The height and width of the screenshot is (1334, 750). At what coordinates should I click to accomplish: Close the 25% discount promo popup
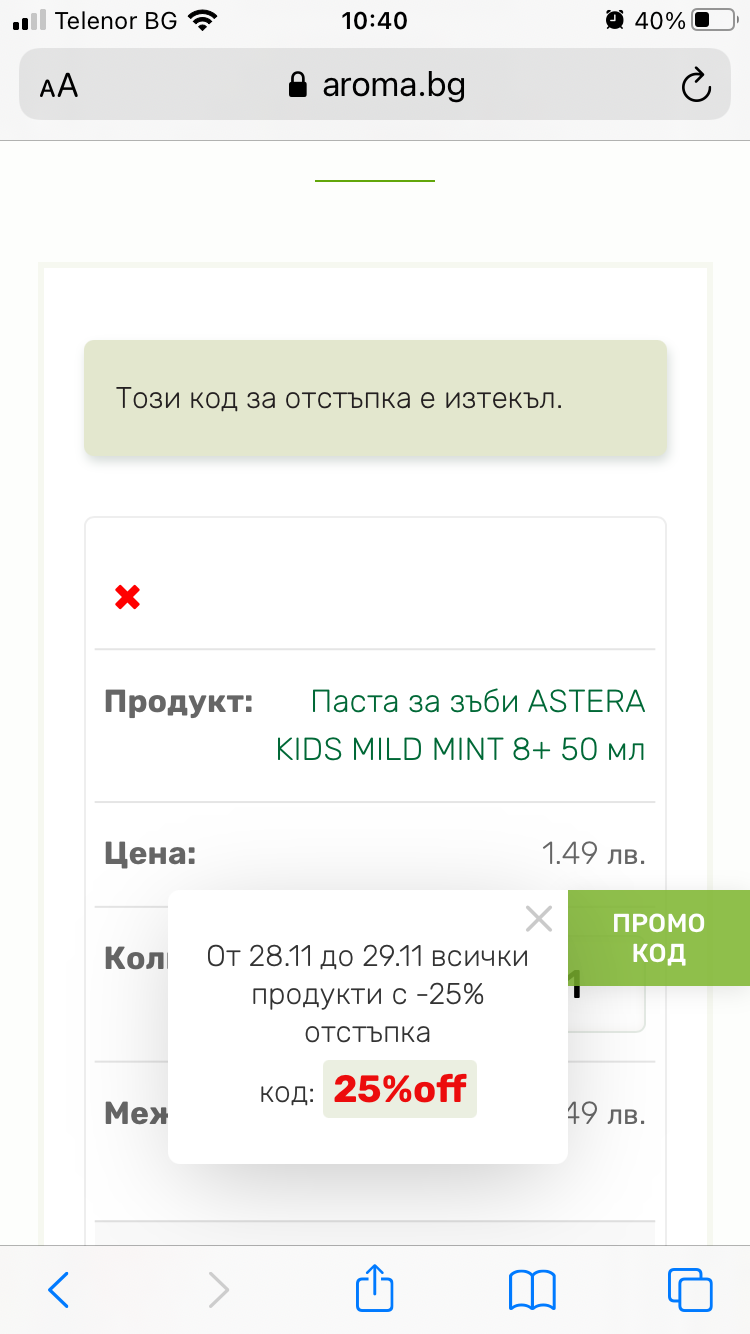(x=539, y=918)
